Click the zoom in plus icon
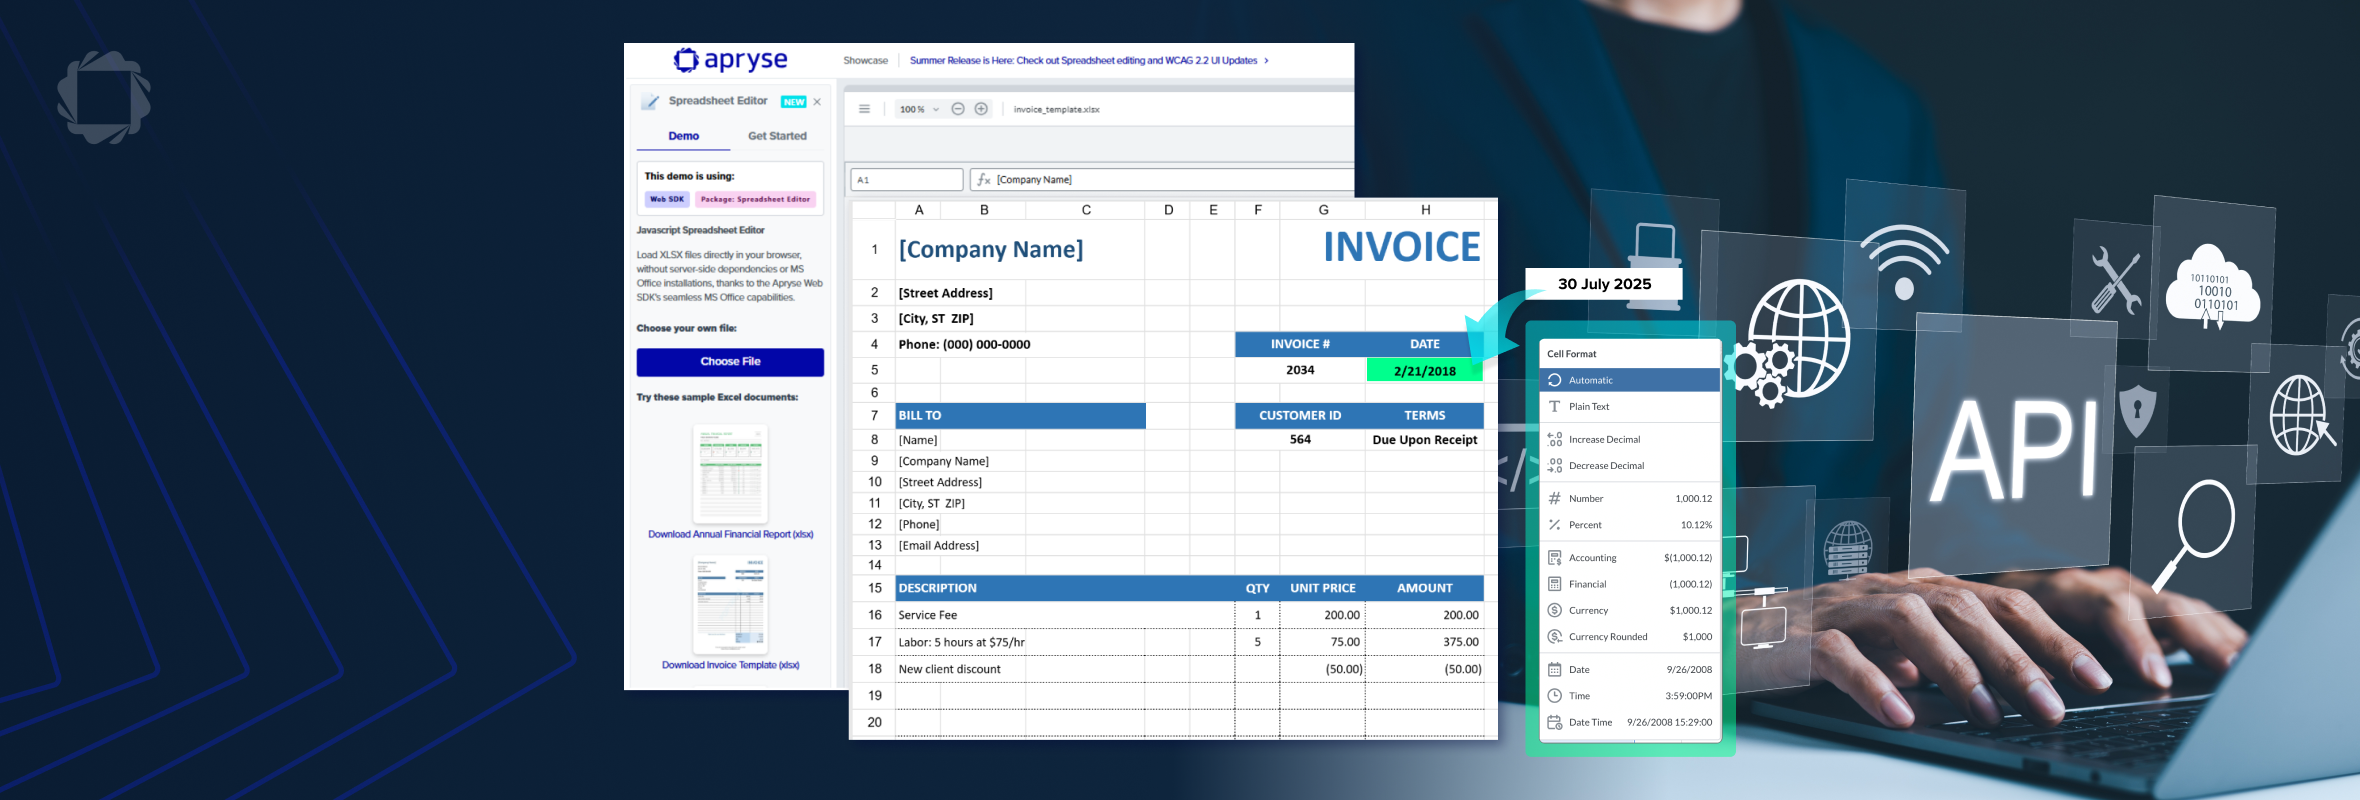This screenshot has height=800, width=2360. coord(981,109)
